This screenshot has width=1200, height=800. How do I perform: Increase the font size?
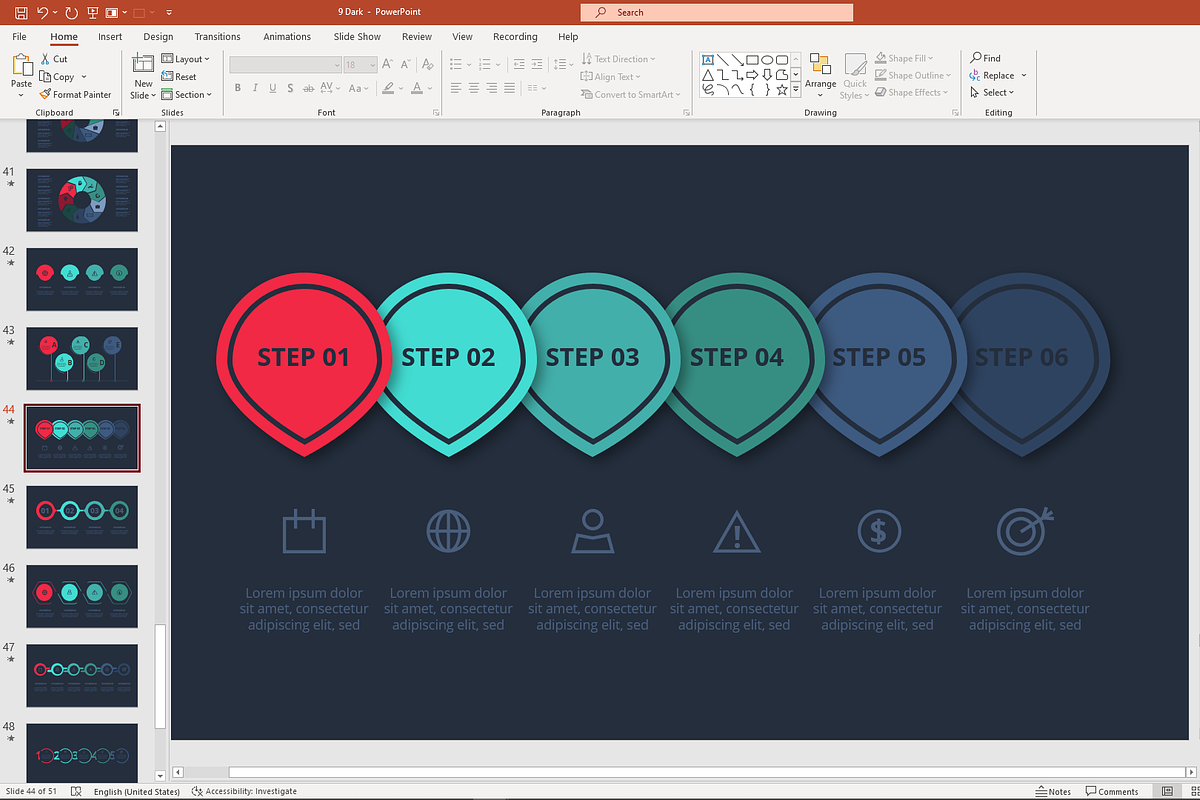[387, 64]
